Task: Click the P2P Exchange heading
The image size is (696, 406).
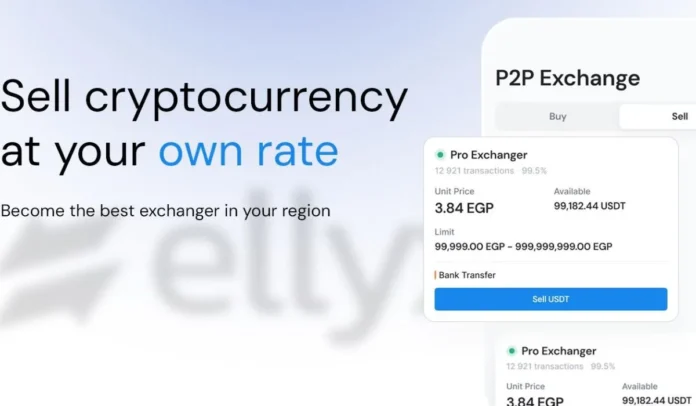Action: click(567, 78)
